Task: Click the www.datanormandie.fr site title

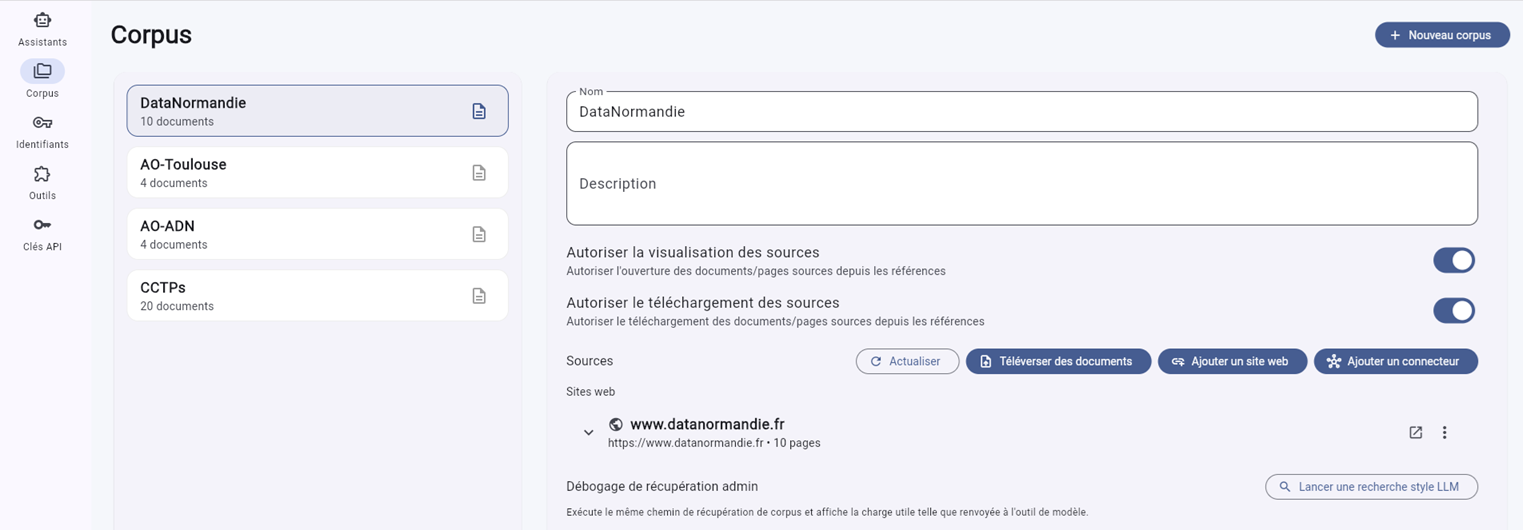Action: (707, 424)
